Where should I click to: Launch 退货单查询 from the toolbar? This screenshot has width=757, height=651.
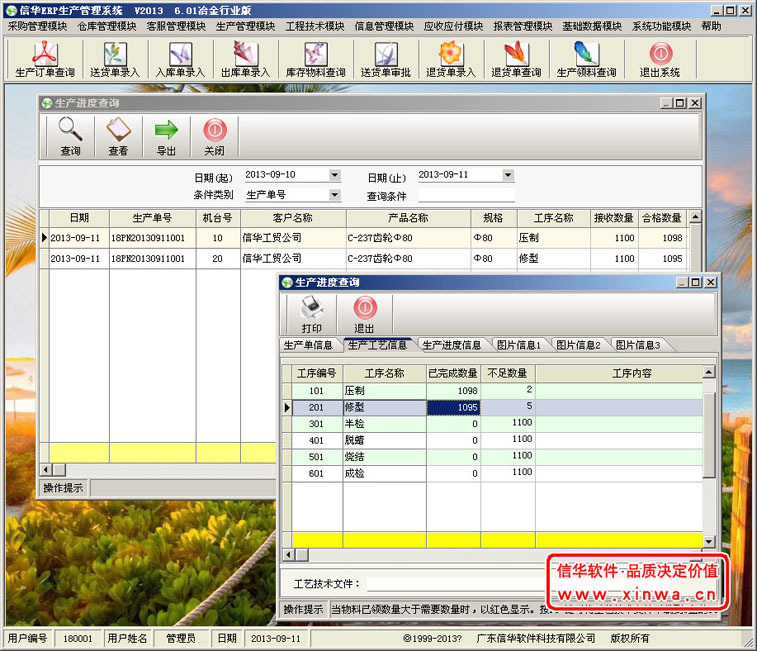(516, 58)
